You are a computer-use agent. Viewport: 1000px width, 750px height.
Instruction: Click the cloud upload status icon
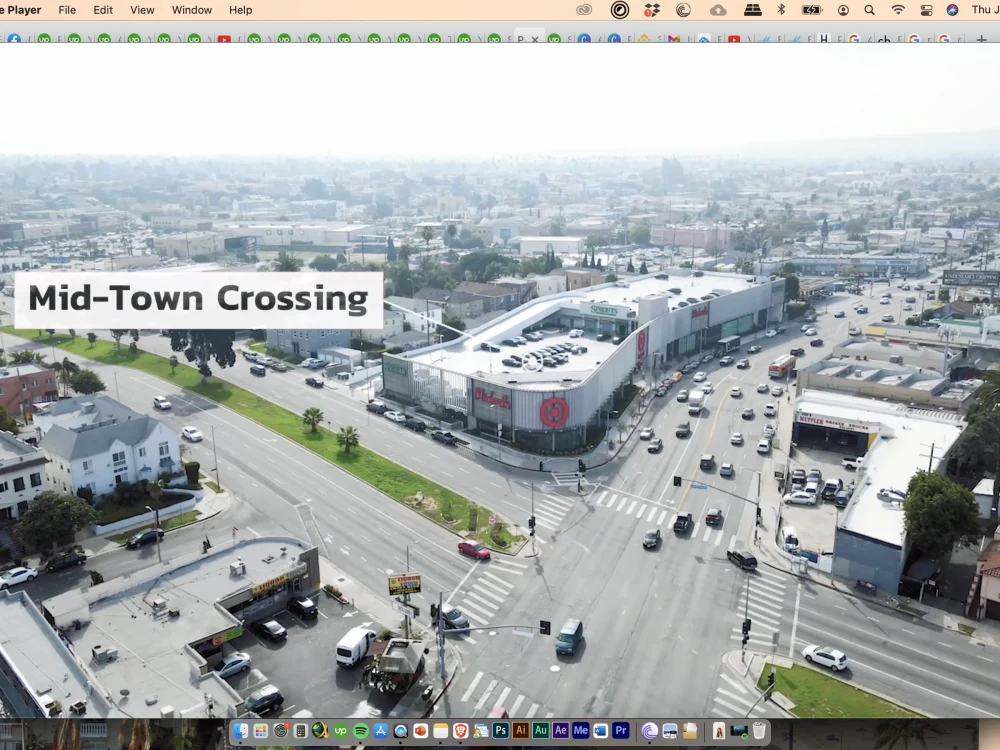tap(718, 10)
